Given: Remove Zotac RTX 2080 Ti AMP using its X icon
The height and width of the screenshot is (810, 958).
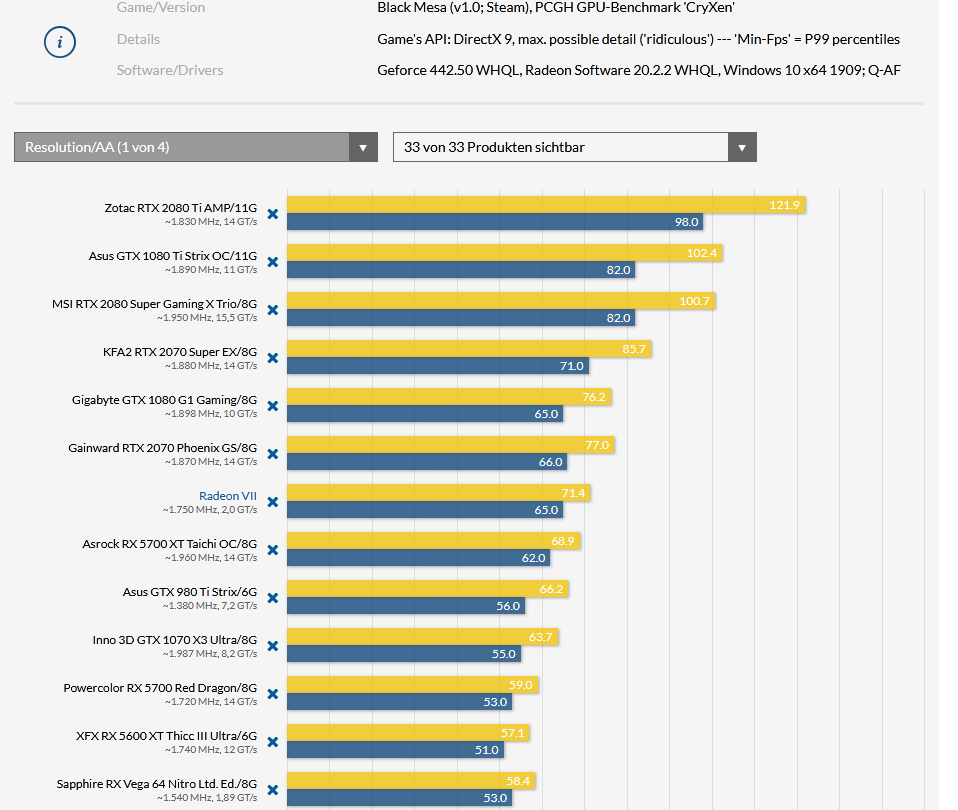Looking at the screenshot, I should [x=271, y=213].
